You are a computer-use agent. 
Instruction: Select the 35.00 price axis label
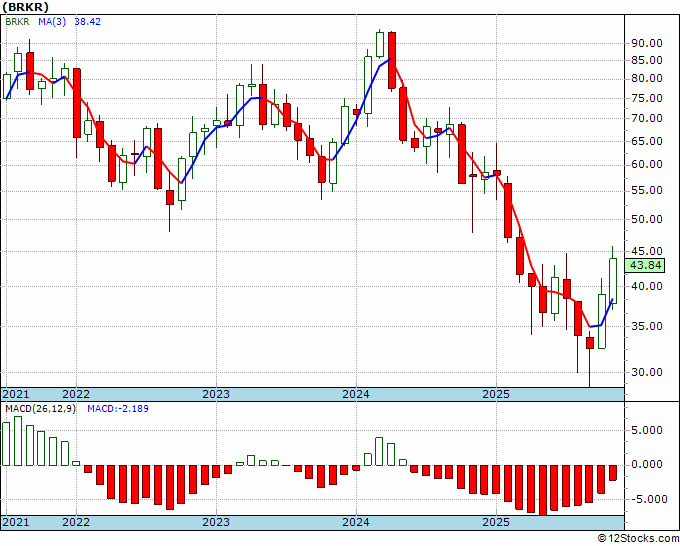pyautogui.click(x=647, y=326)
